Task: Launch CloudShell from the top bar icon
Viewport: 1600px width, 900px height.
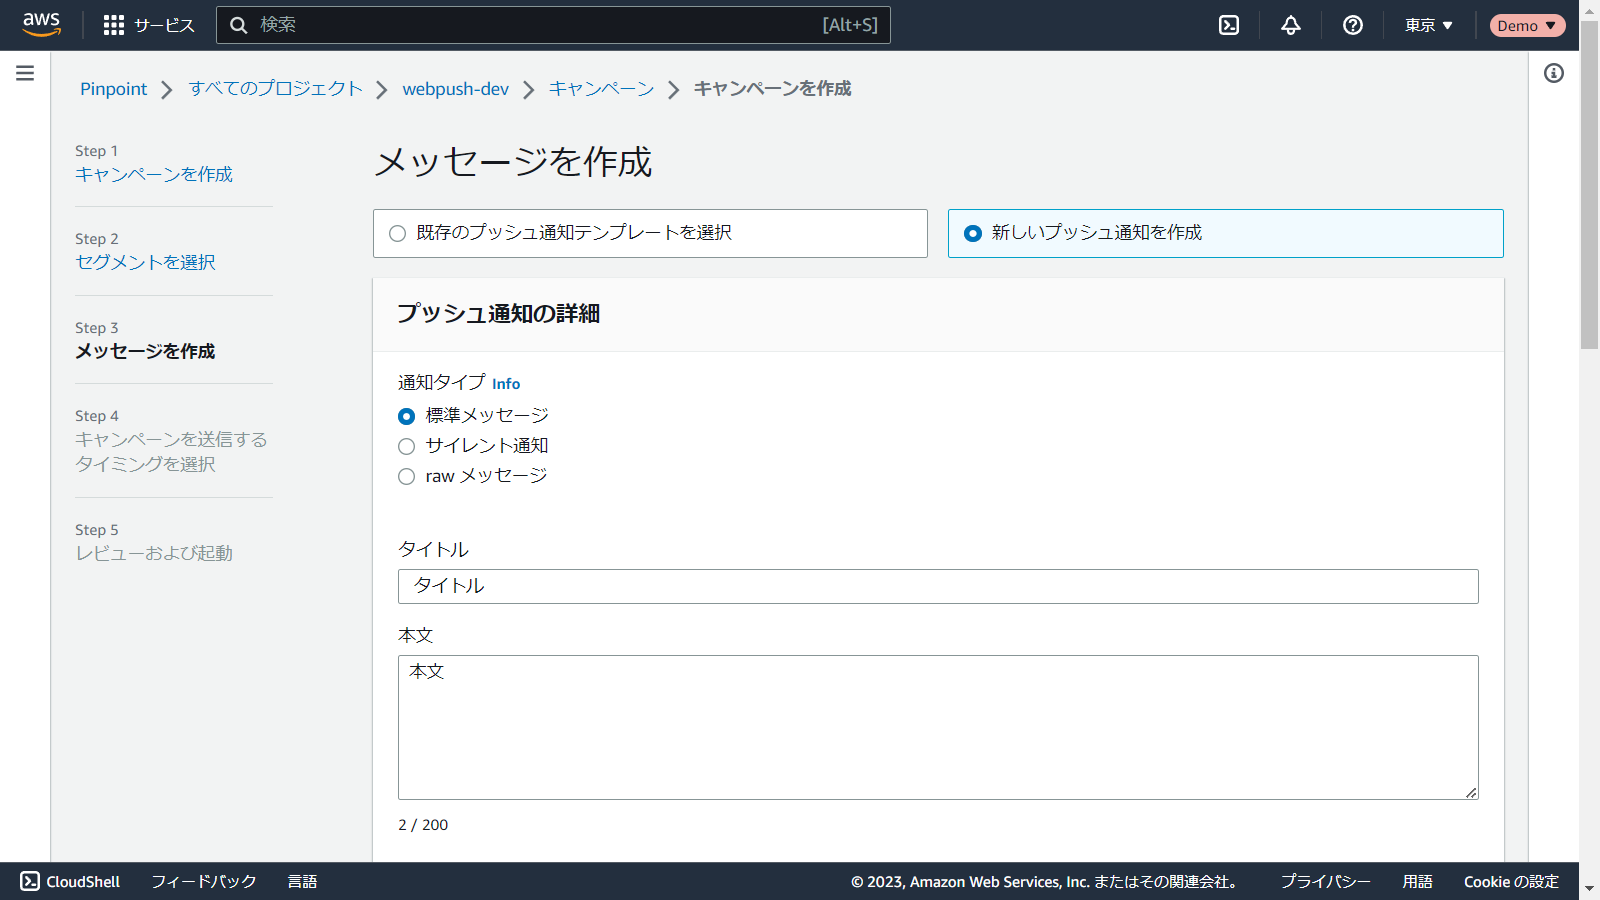Action: (1229, 25)
